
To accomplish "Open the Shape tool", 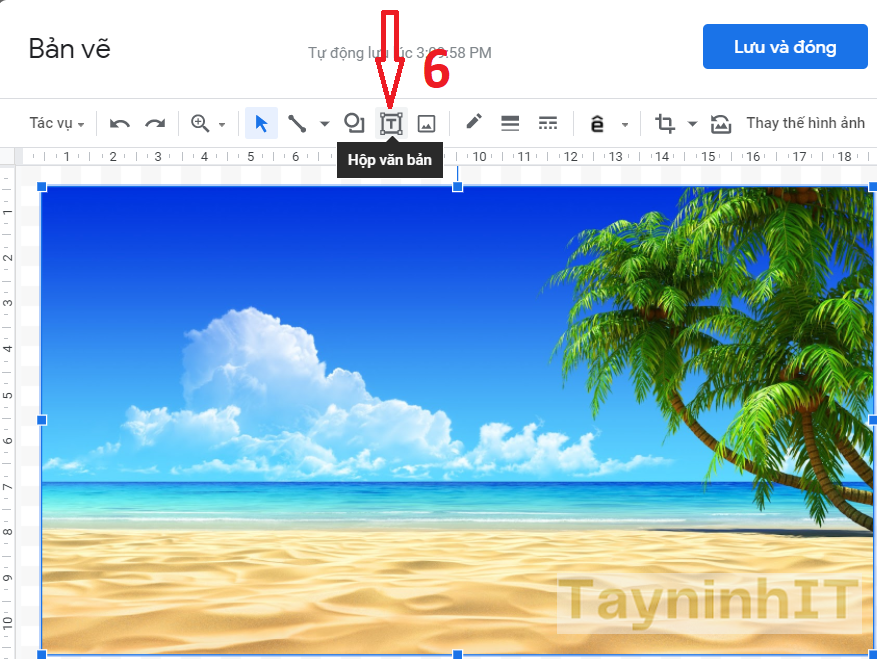I will point(354,123).
